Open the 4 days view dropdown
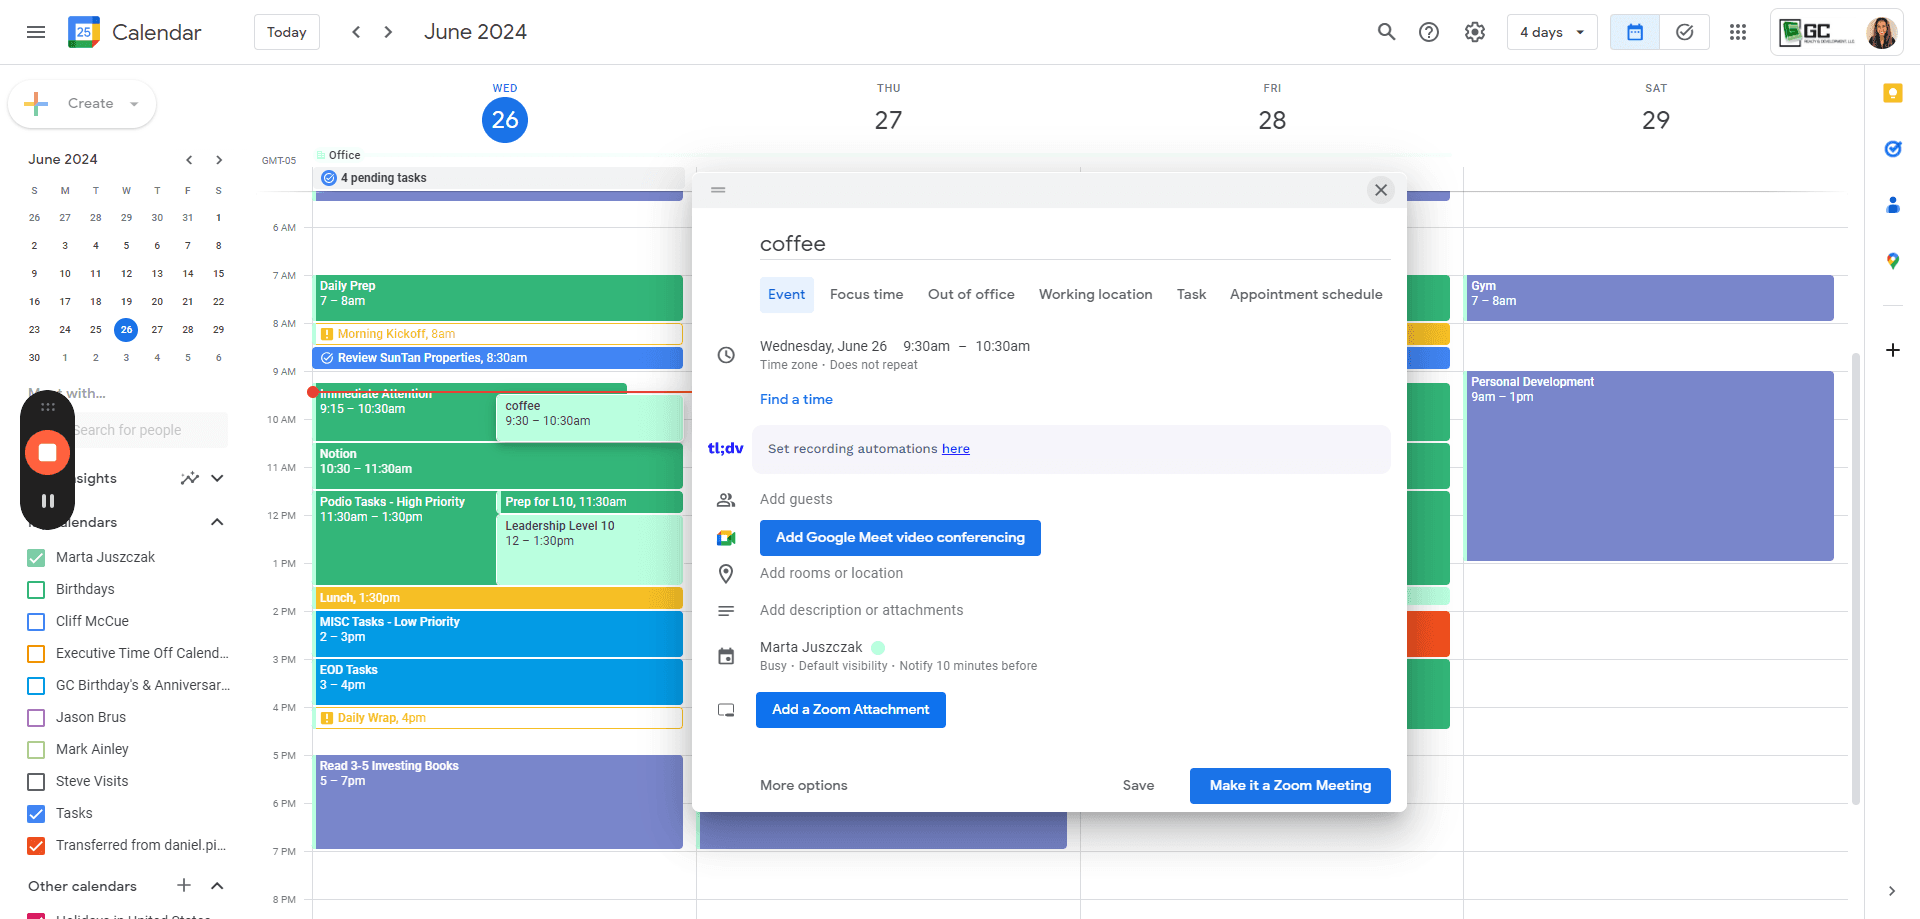 (1552, 32)
